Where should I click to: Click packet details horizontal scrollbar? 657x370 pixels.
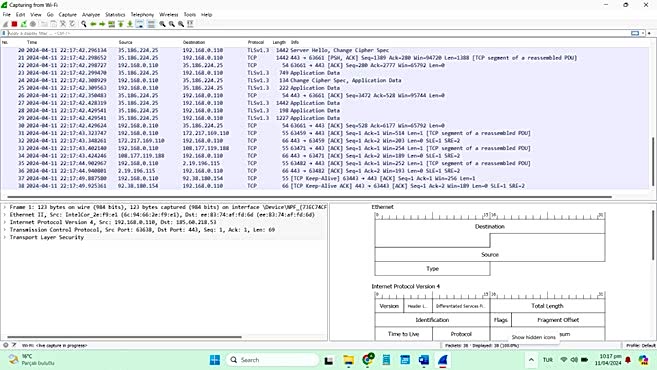coord(124,336)
